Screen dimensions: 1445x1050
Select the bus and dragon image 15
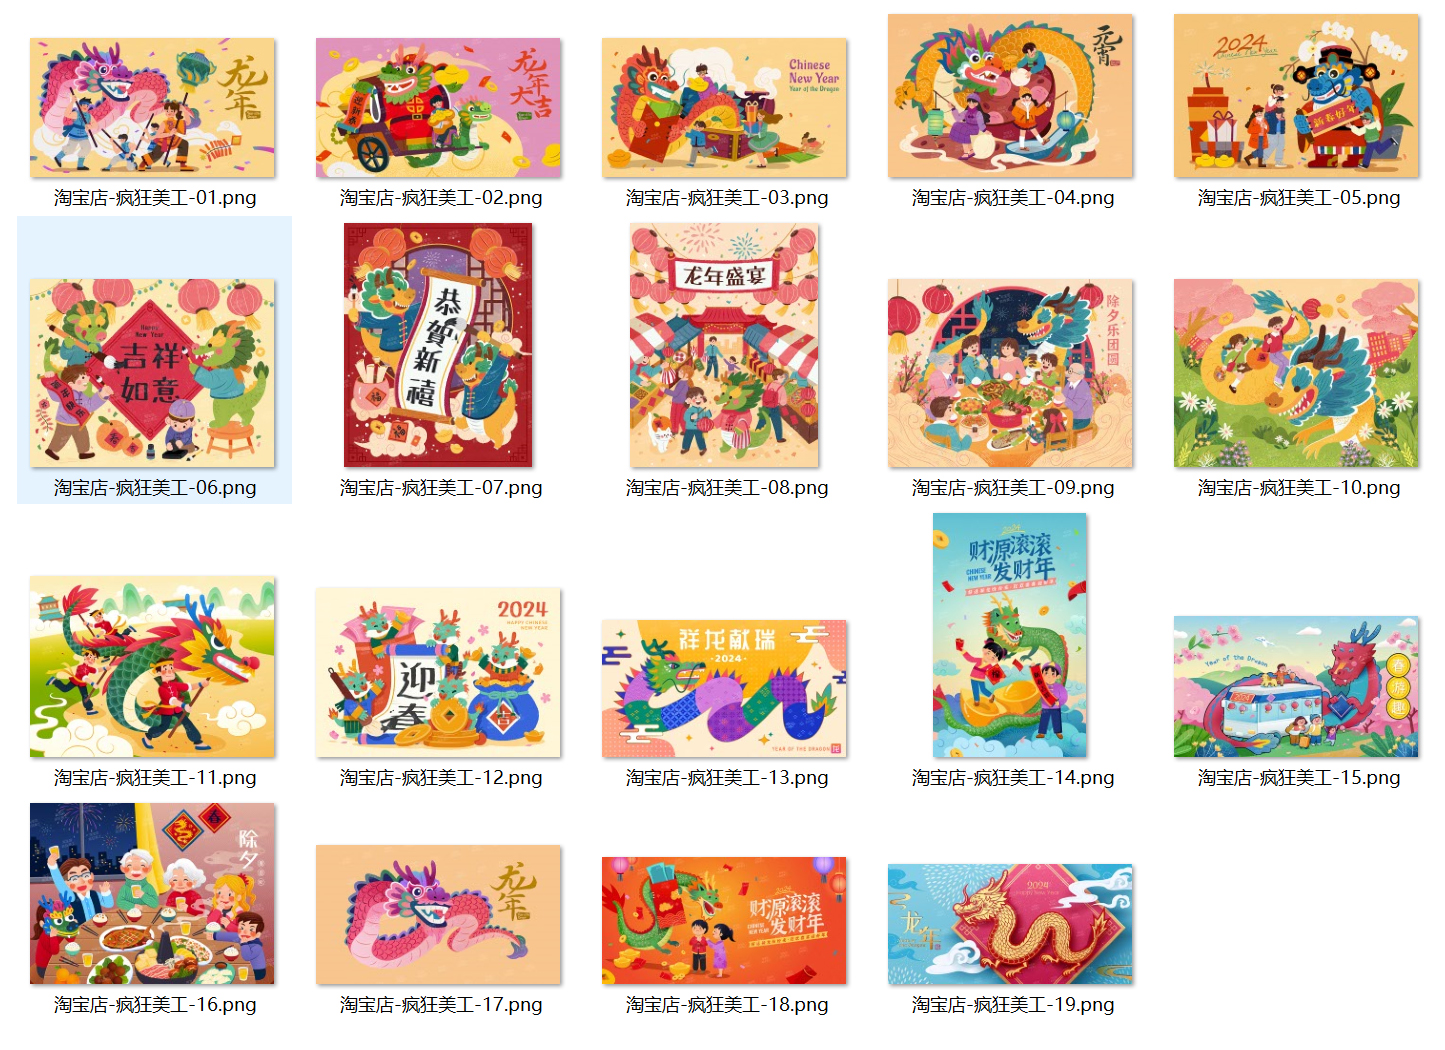(x=1296, y=686)
